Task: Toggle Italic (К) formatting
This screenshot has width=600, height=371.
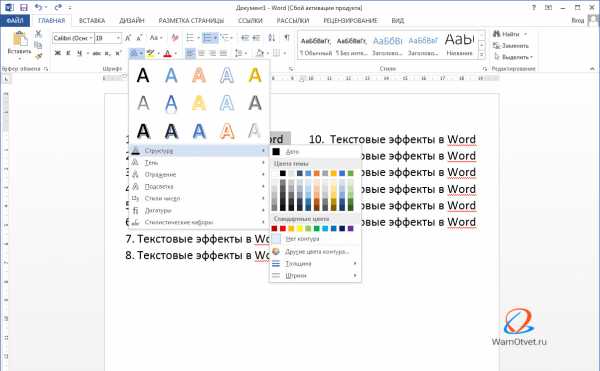Action: [x=68, y=53]
